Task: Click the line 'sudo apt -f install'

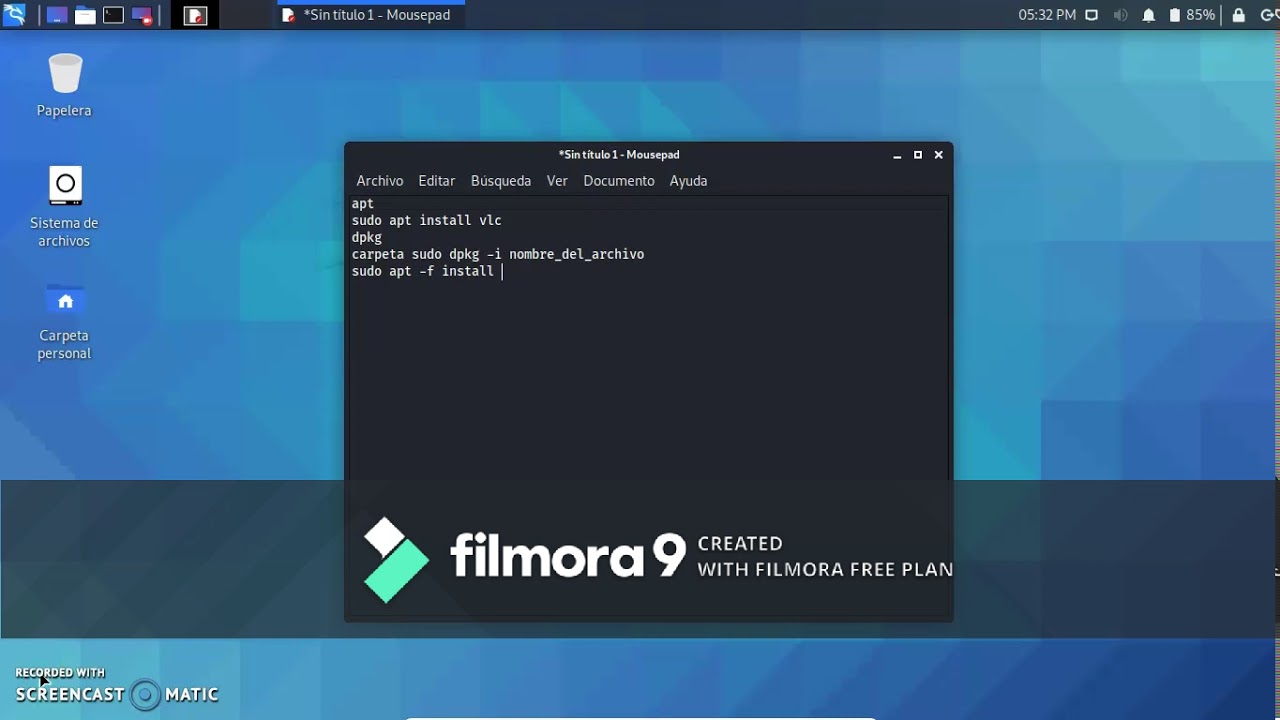Action: 422,272
